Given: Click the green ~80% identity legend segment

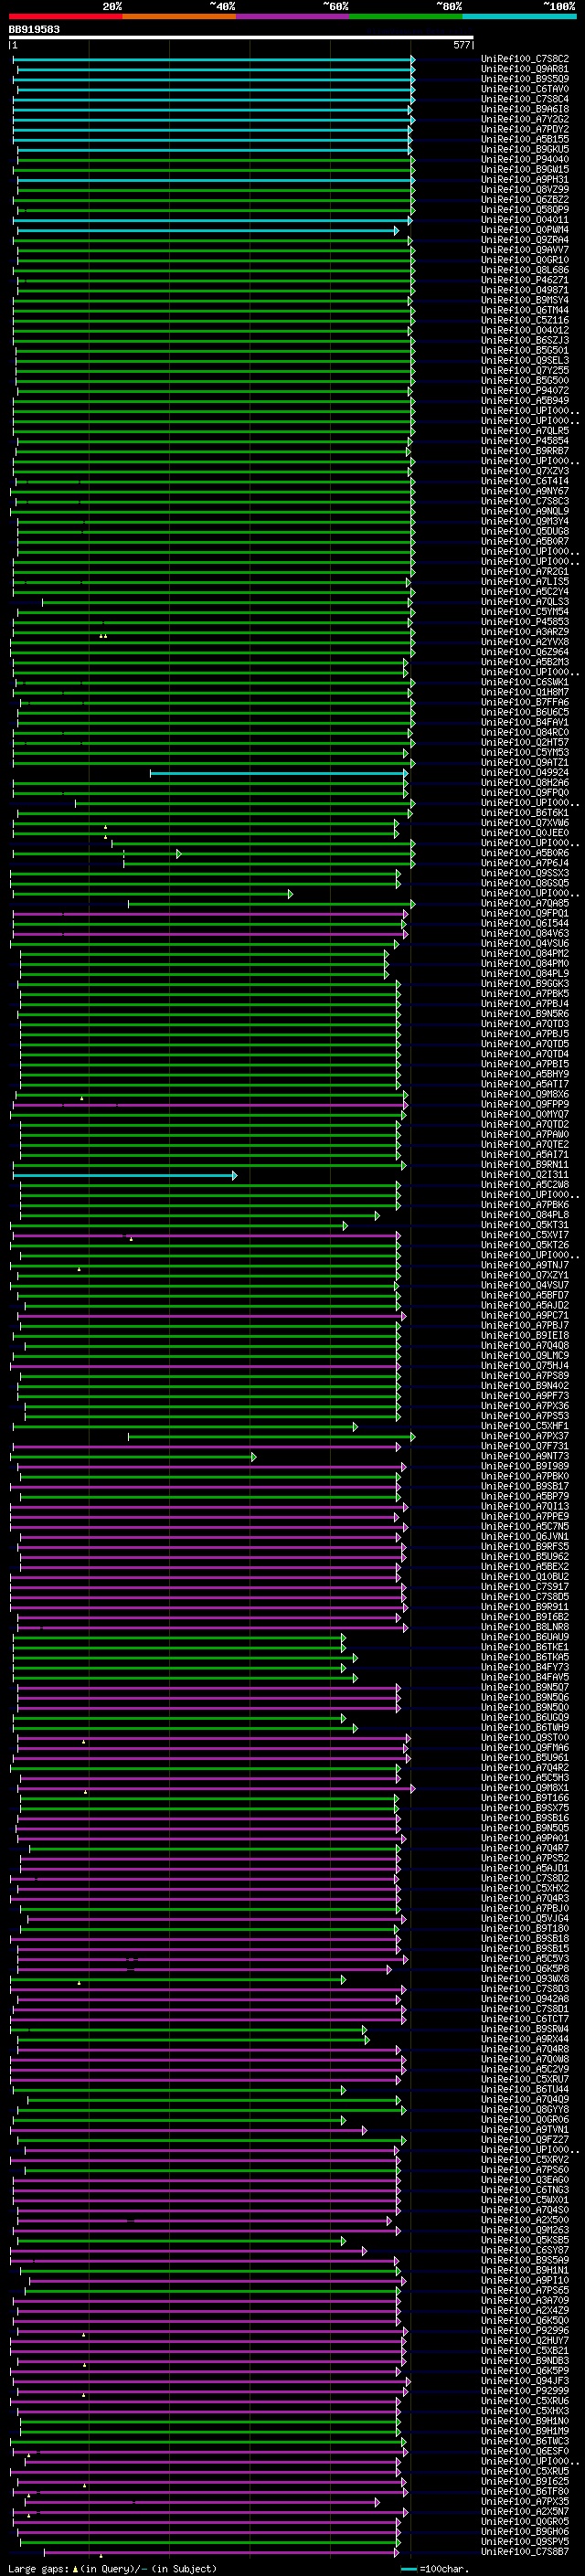Looking at the screenshot, I should coord(406,16).
